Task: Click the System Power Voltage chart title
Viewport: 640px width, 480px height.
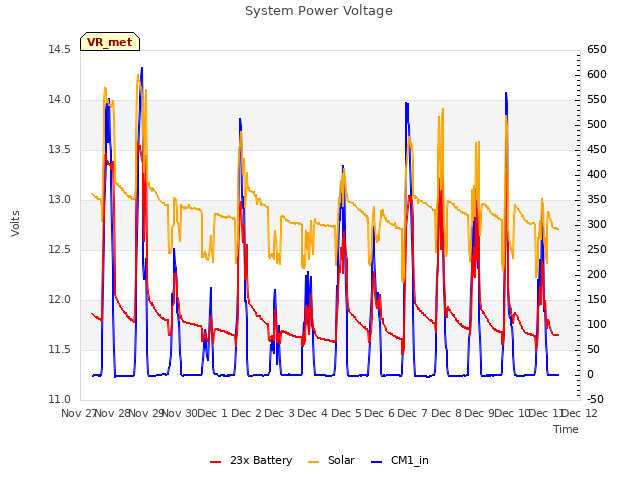Action: 319,11
